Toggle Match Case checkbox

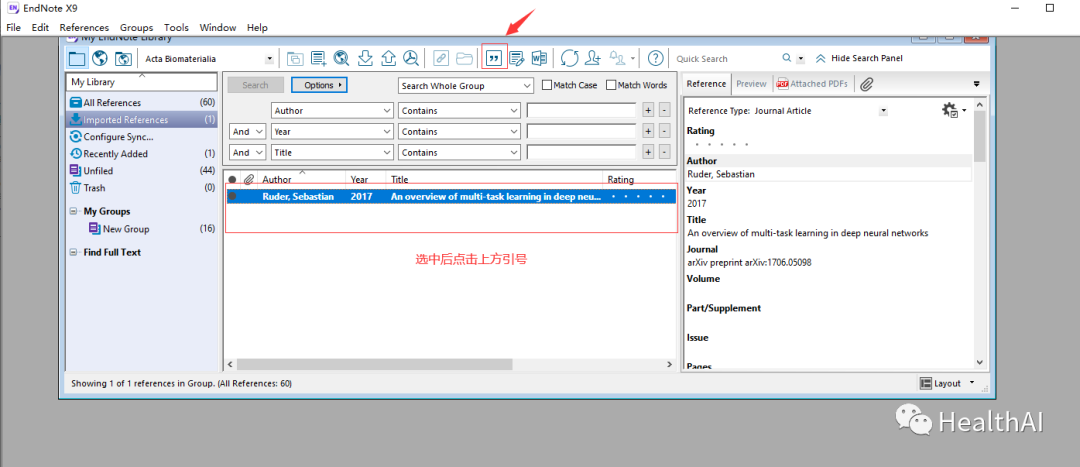point(548,85)
